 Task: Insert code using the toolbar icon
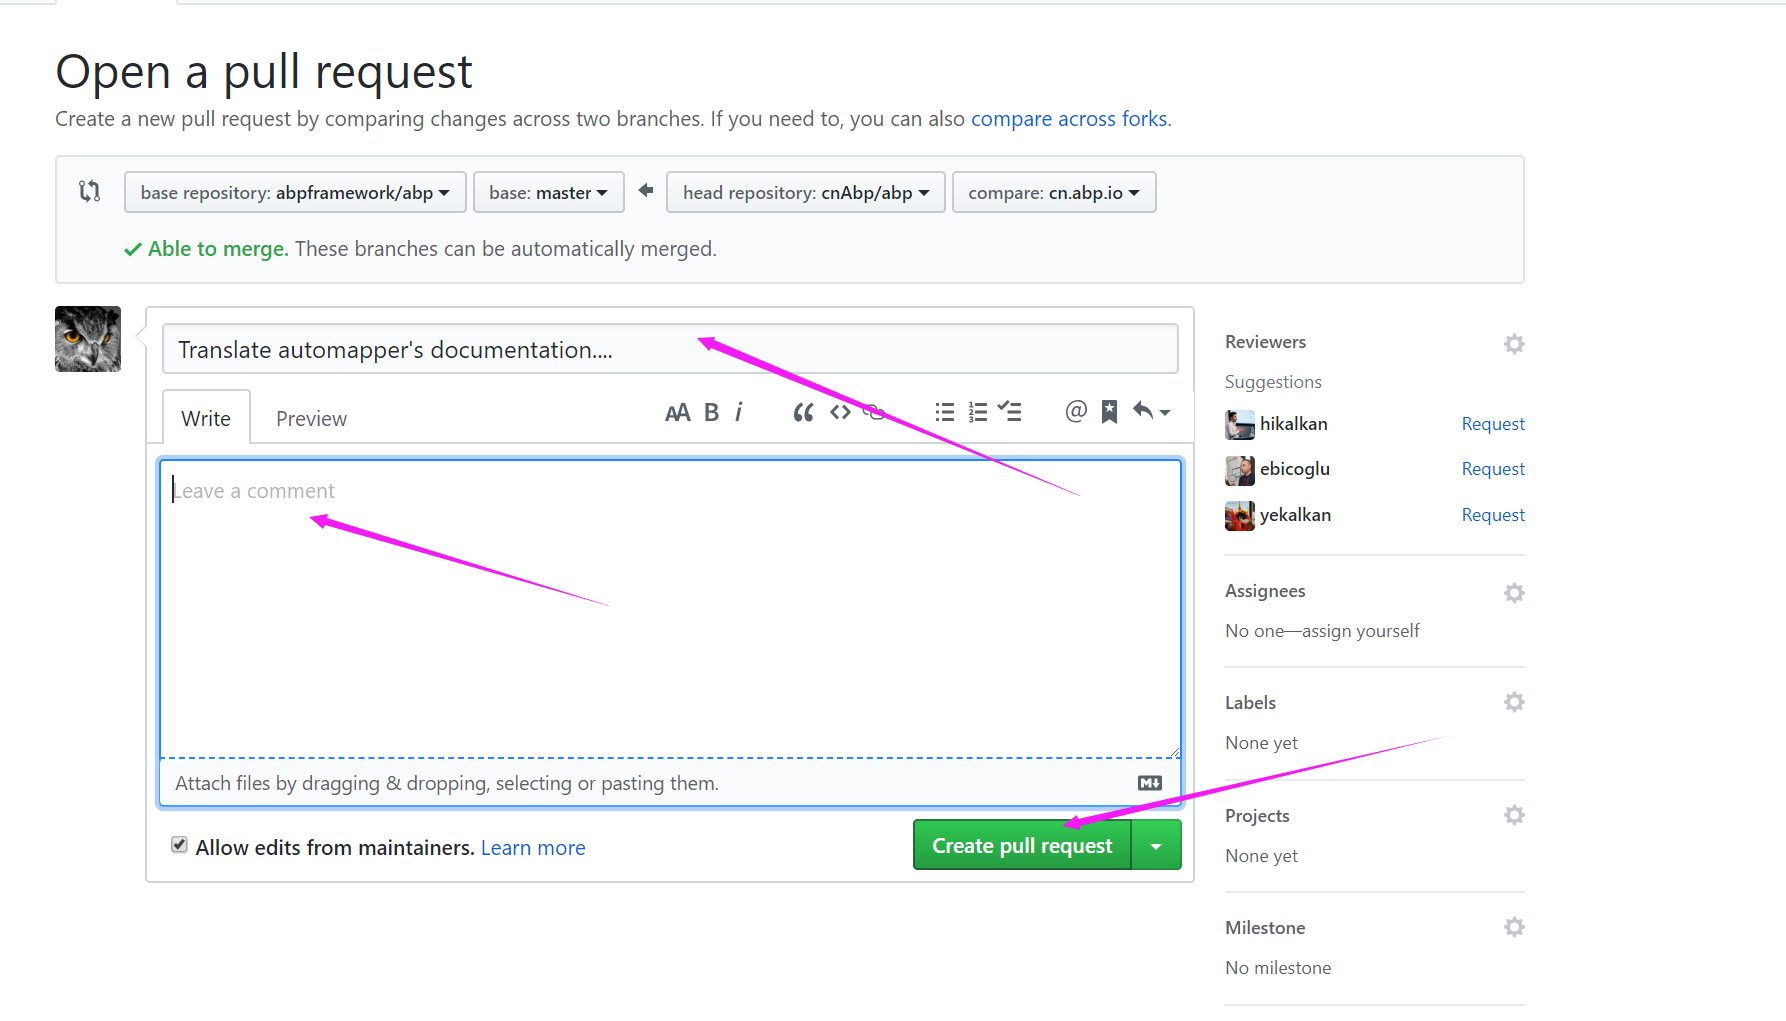pos(840,411)
